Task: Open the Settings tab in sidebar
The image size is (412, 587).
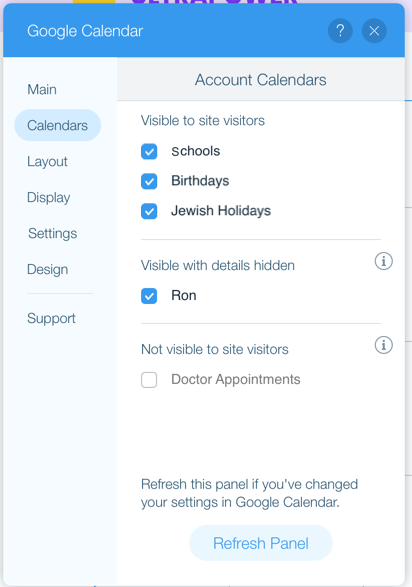Action: [52, 234]
